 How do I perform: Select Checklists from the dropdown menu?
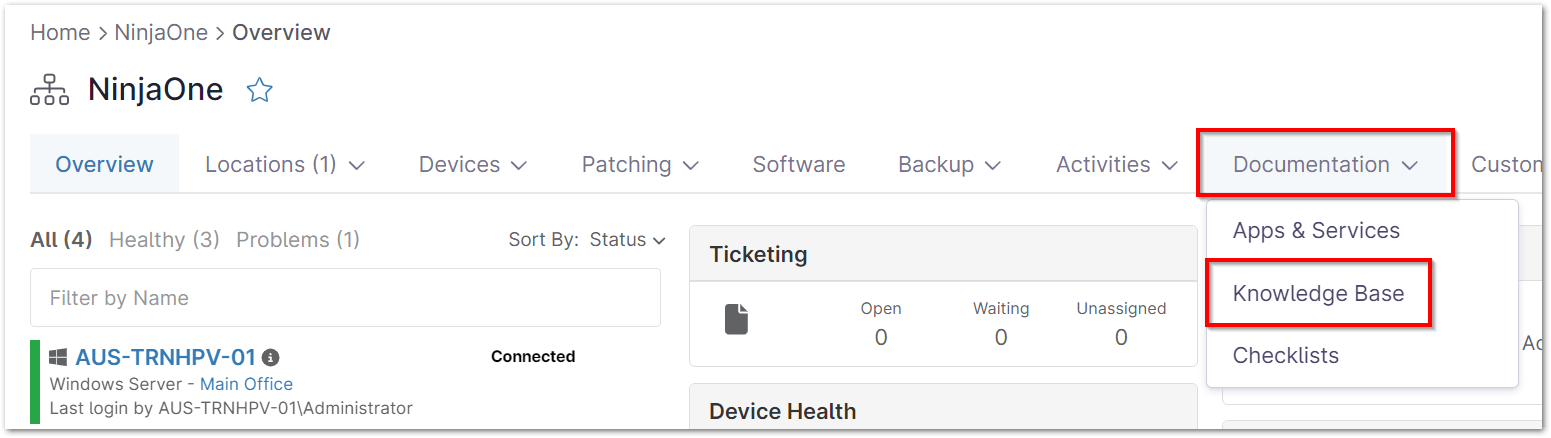click(1285, 356)
